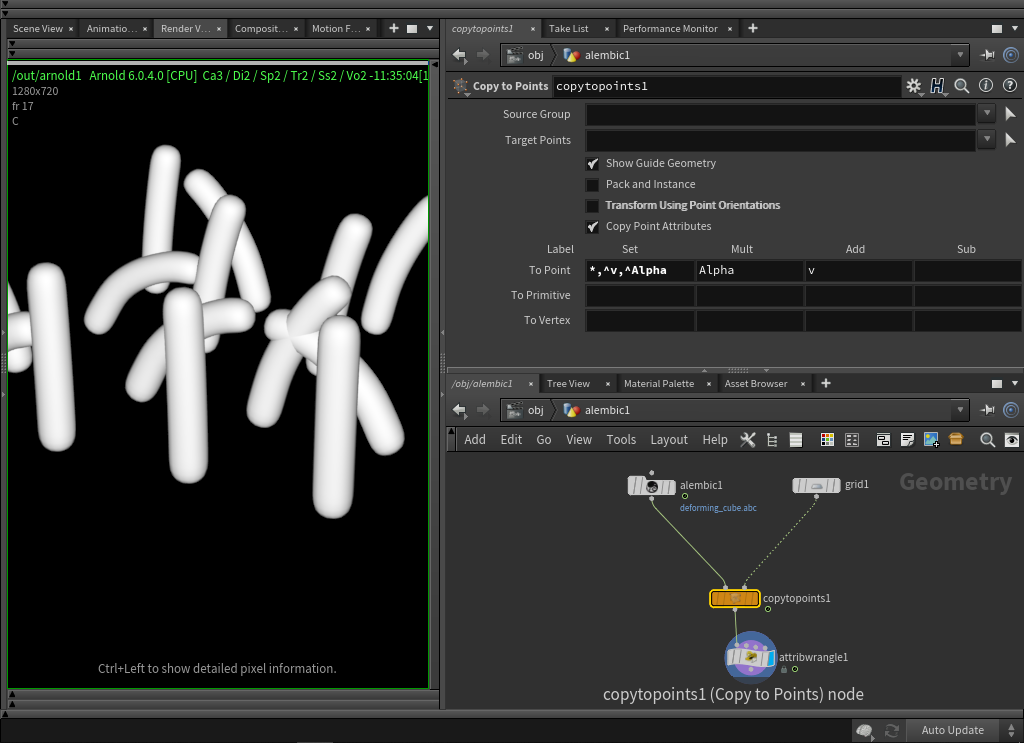
Task: Click the background image icon in network toolbar
Action: click(x=931, y=440)
